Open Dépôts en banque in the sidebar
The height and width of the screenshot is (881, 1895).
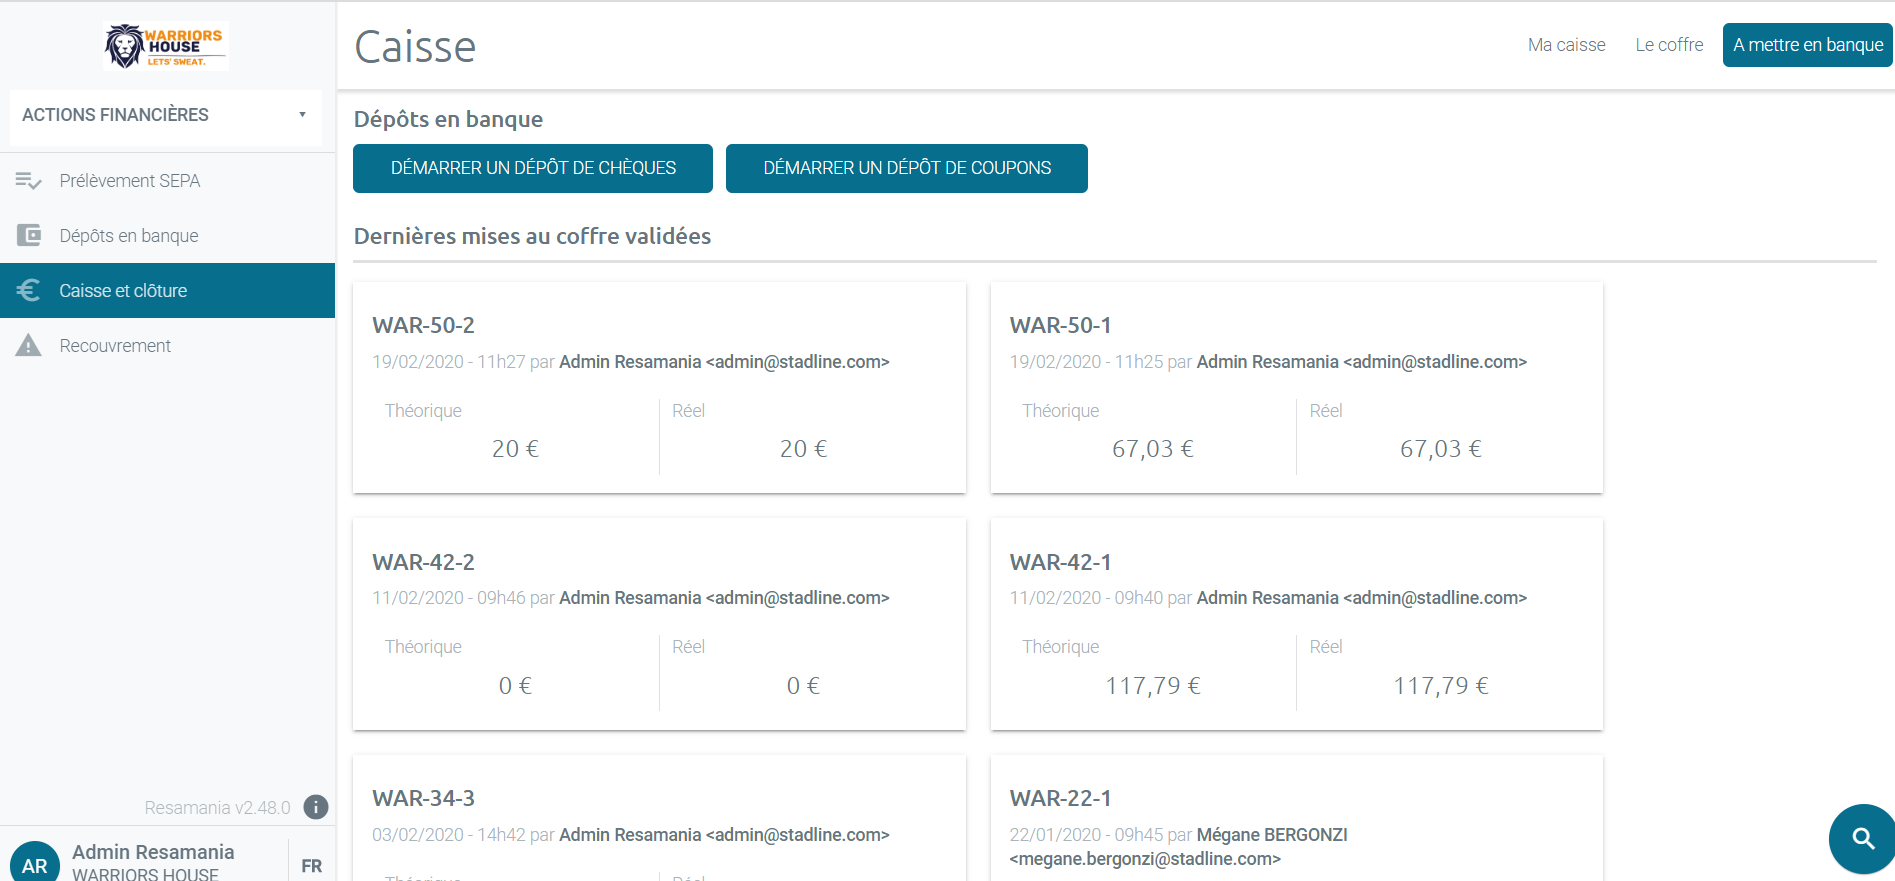coord(167,236)
